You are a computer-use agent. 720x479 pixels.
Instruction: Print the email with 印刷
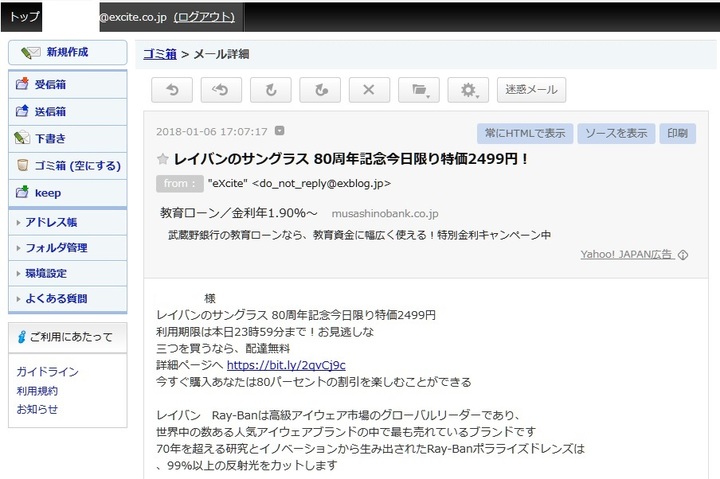click(x=677, y=134)
